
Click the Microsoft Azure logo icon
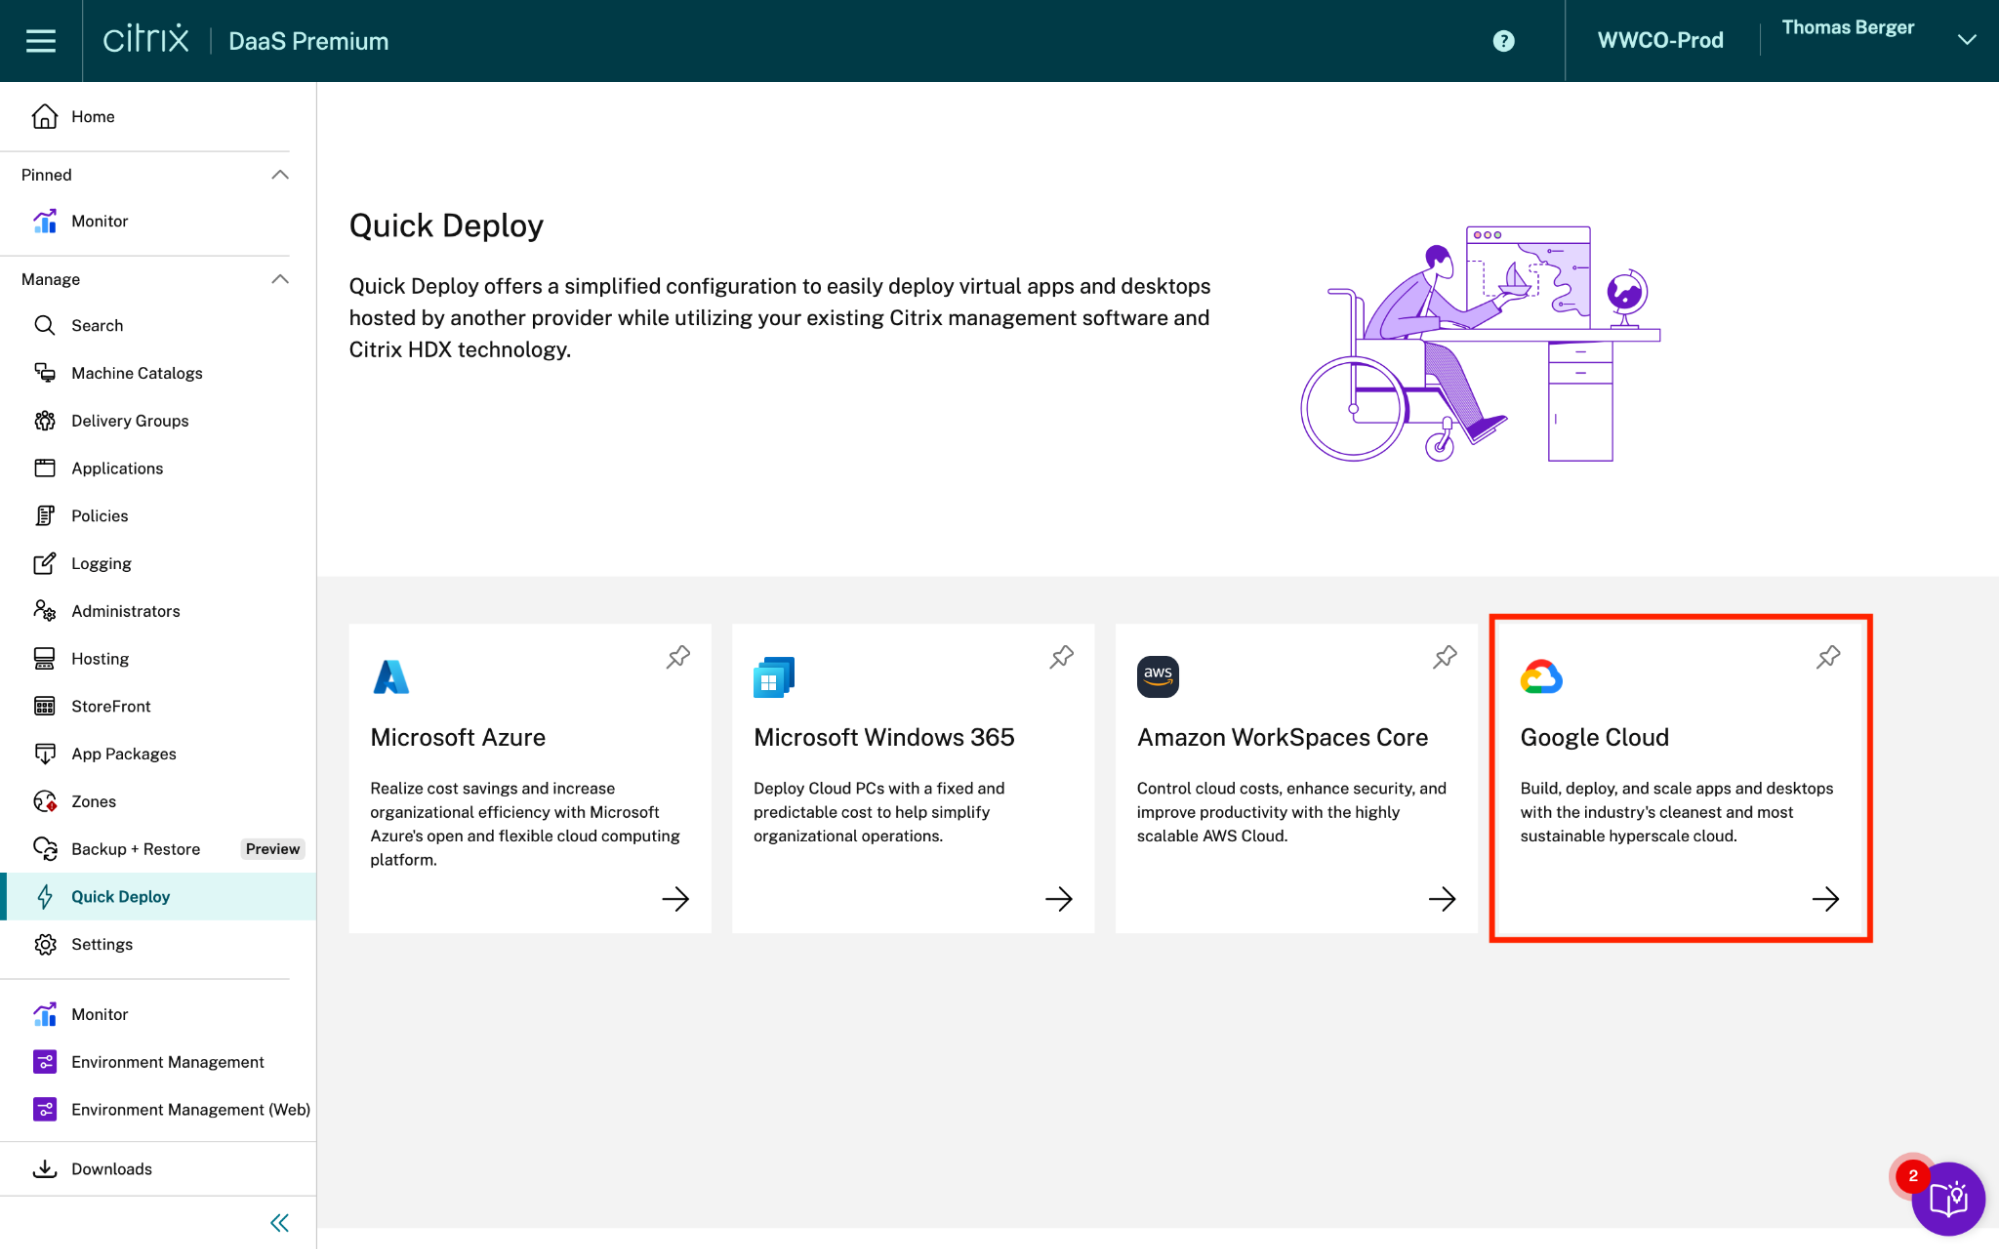[391, 677]
